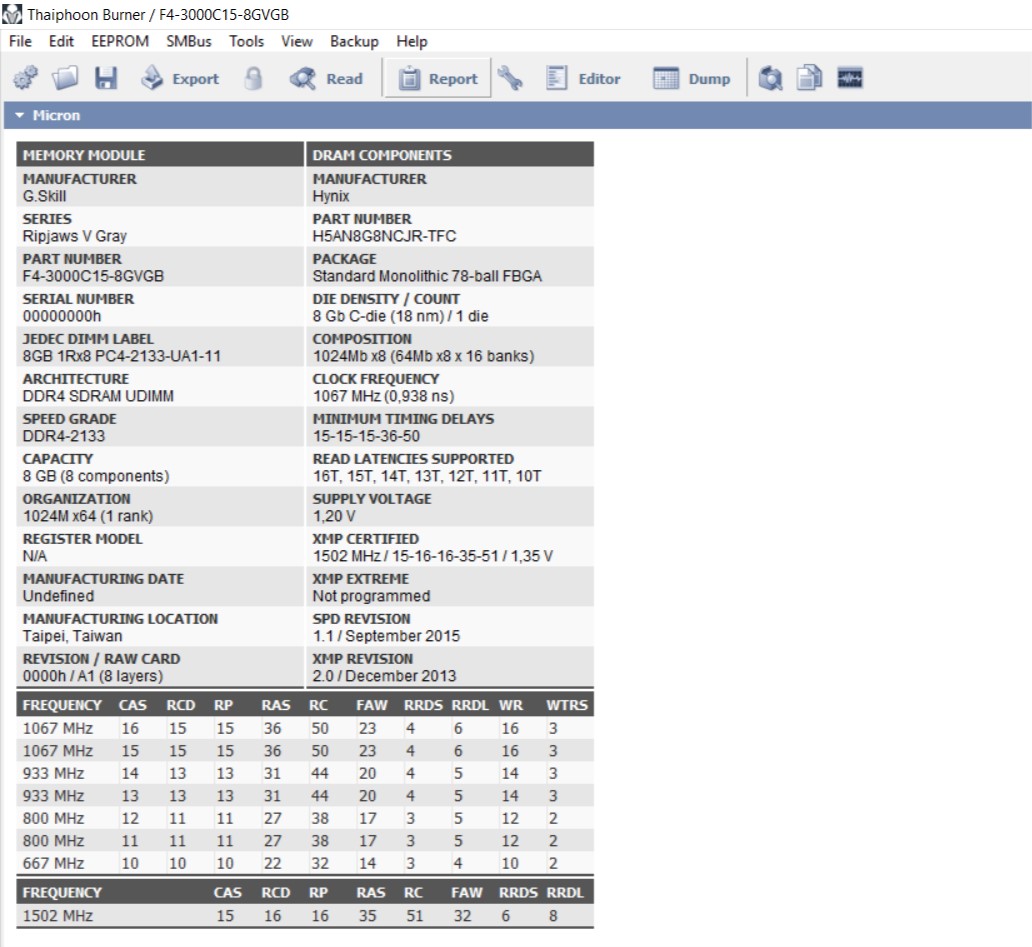Viewport: 1032px width, 947px height.
Task: Click the manufacturing location Taipei, Taiwan
Action: point(72,636)
